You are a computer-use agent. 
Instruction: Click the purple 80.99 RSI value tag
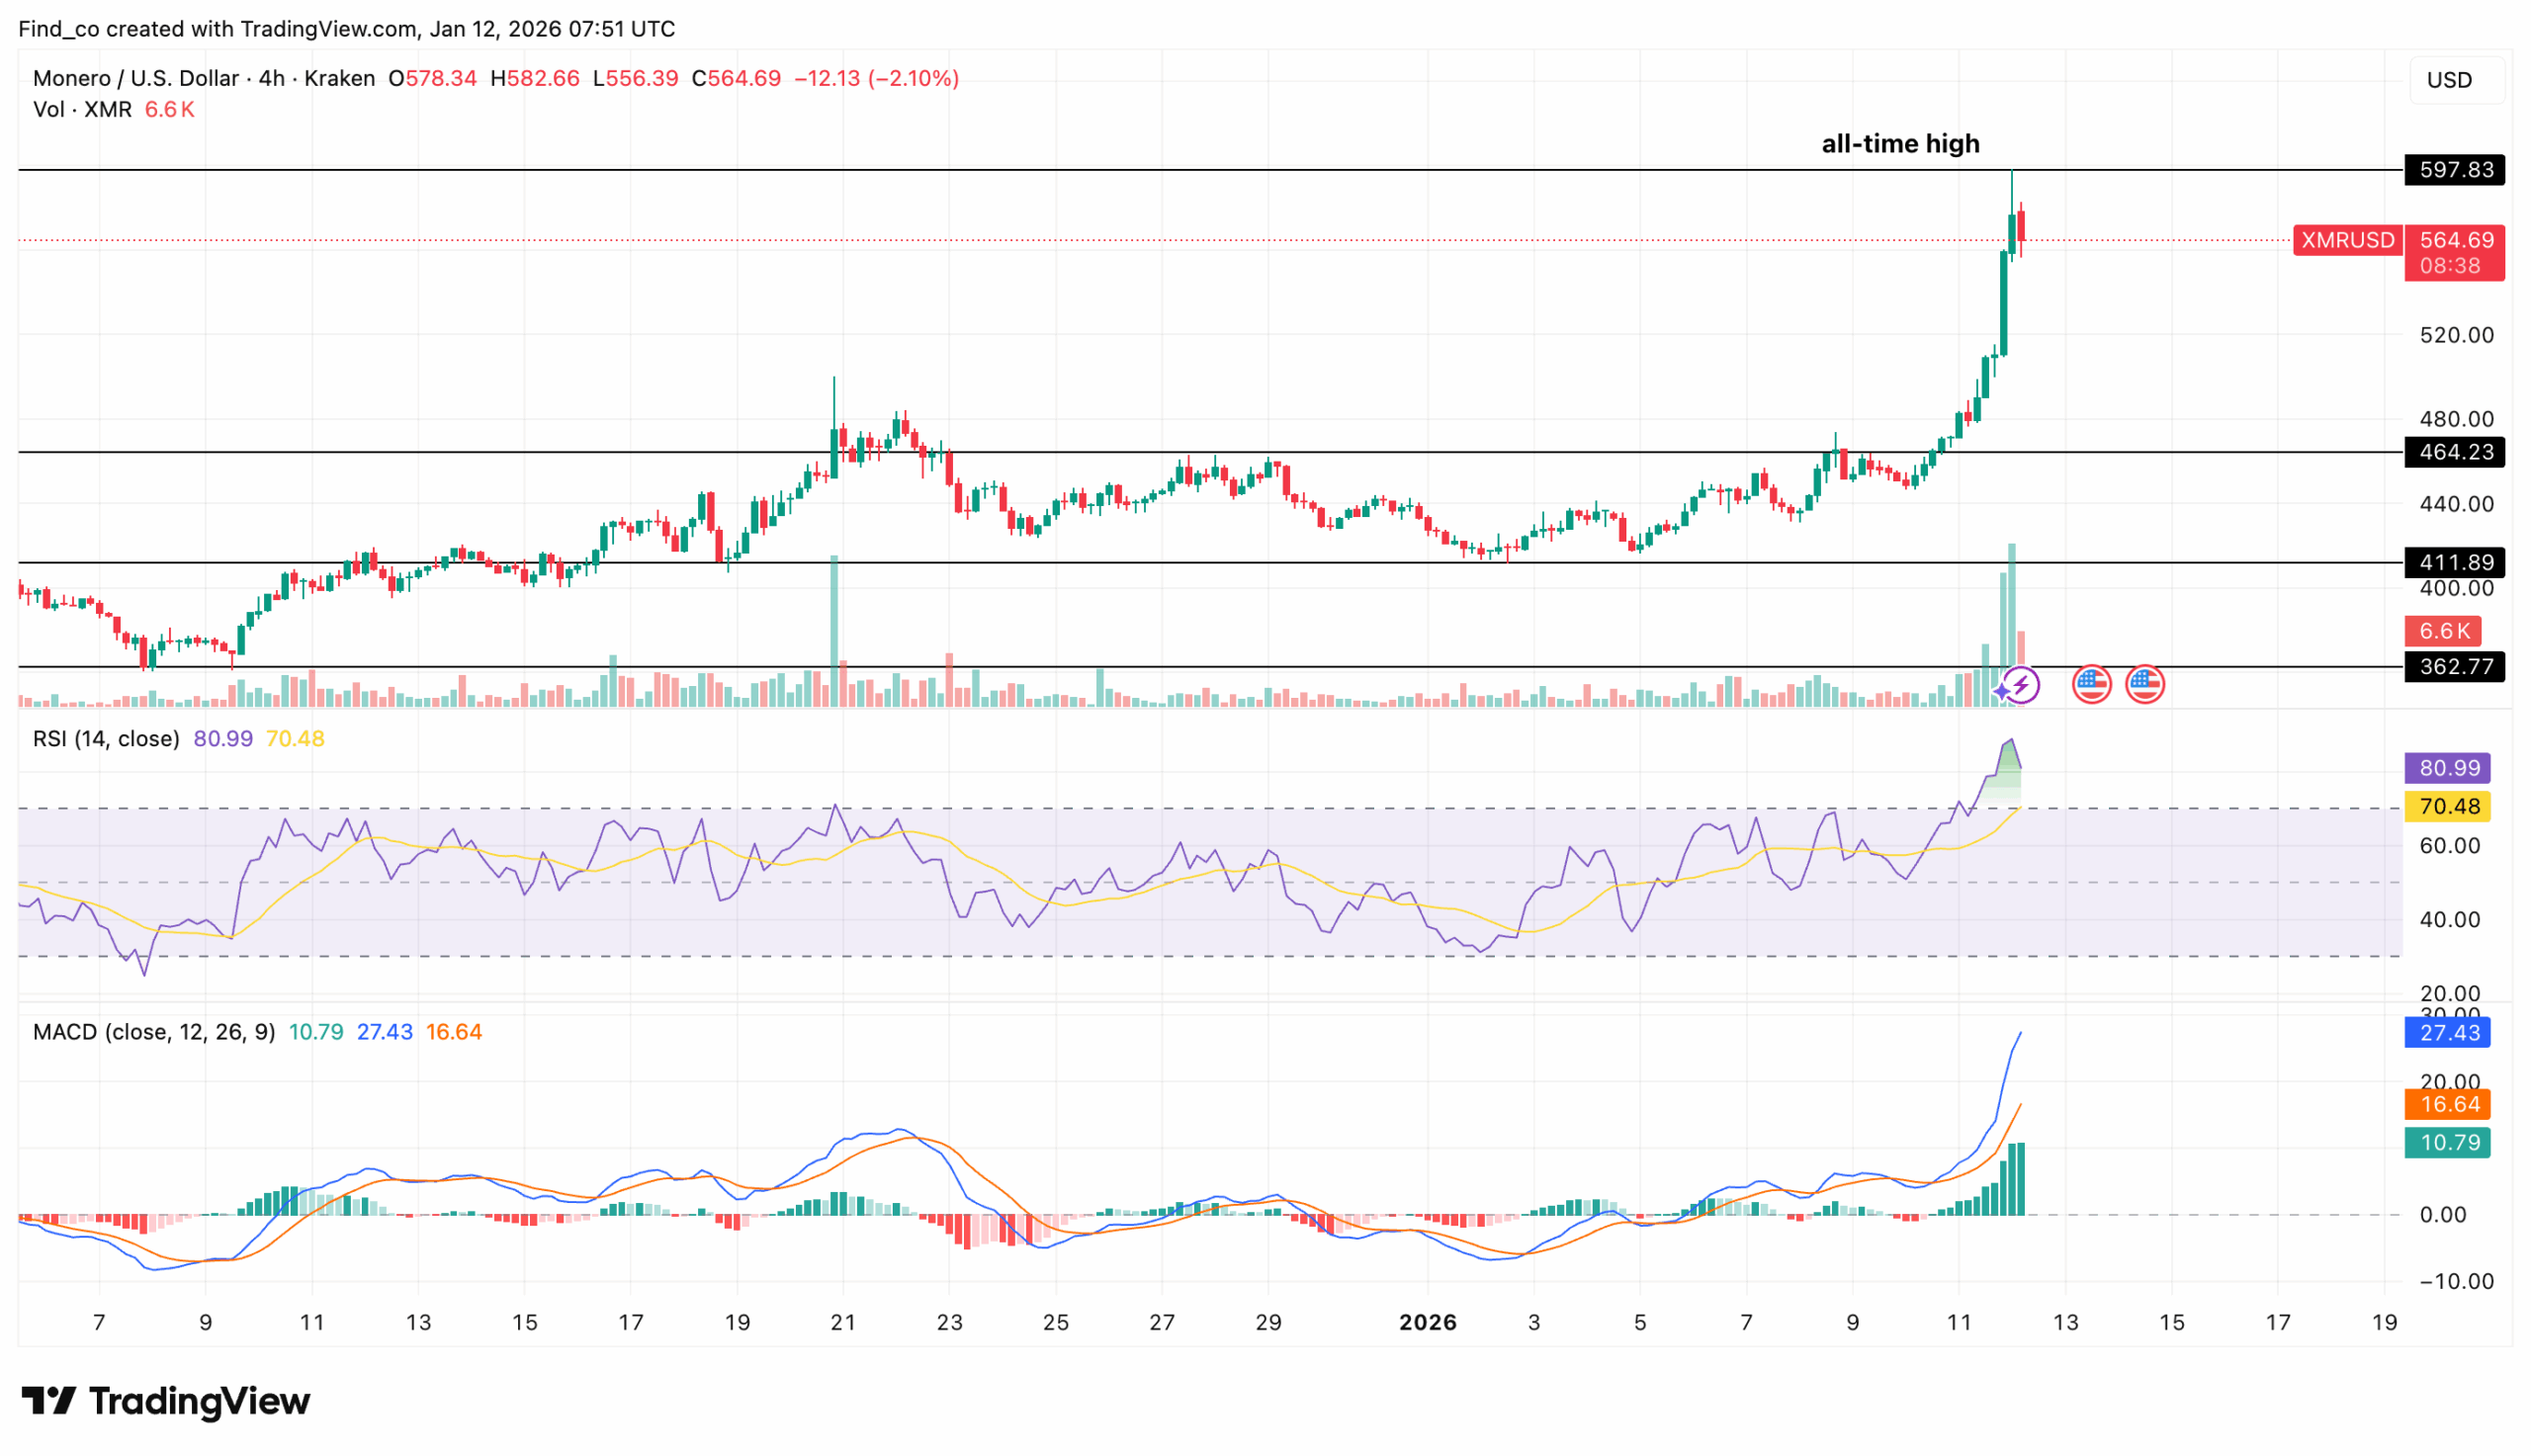(2447, 769)
